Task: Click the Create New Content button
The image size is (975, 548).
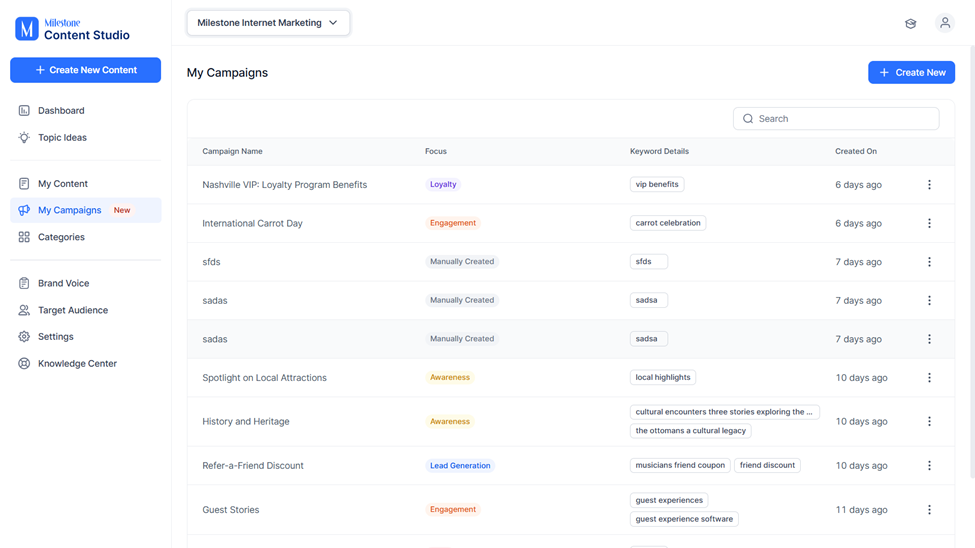Action: (86, 70)
